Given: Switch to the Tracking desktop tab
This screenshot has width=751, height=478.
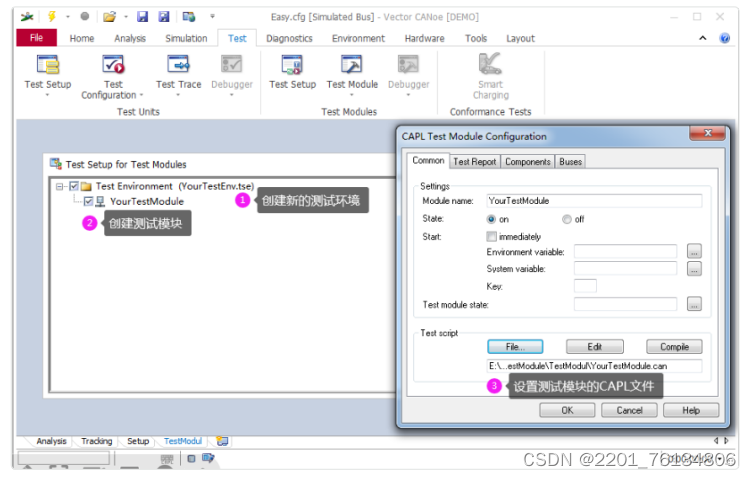Looking at the screenshot, I should coord(96,441).
